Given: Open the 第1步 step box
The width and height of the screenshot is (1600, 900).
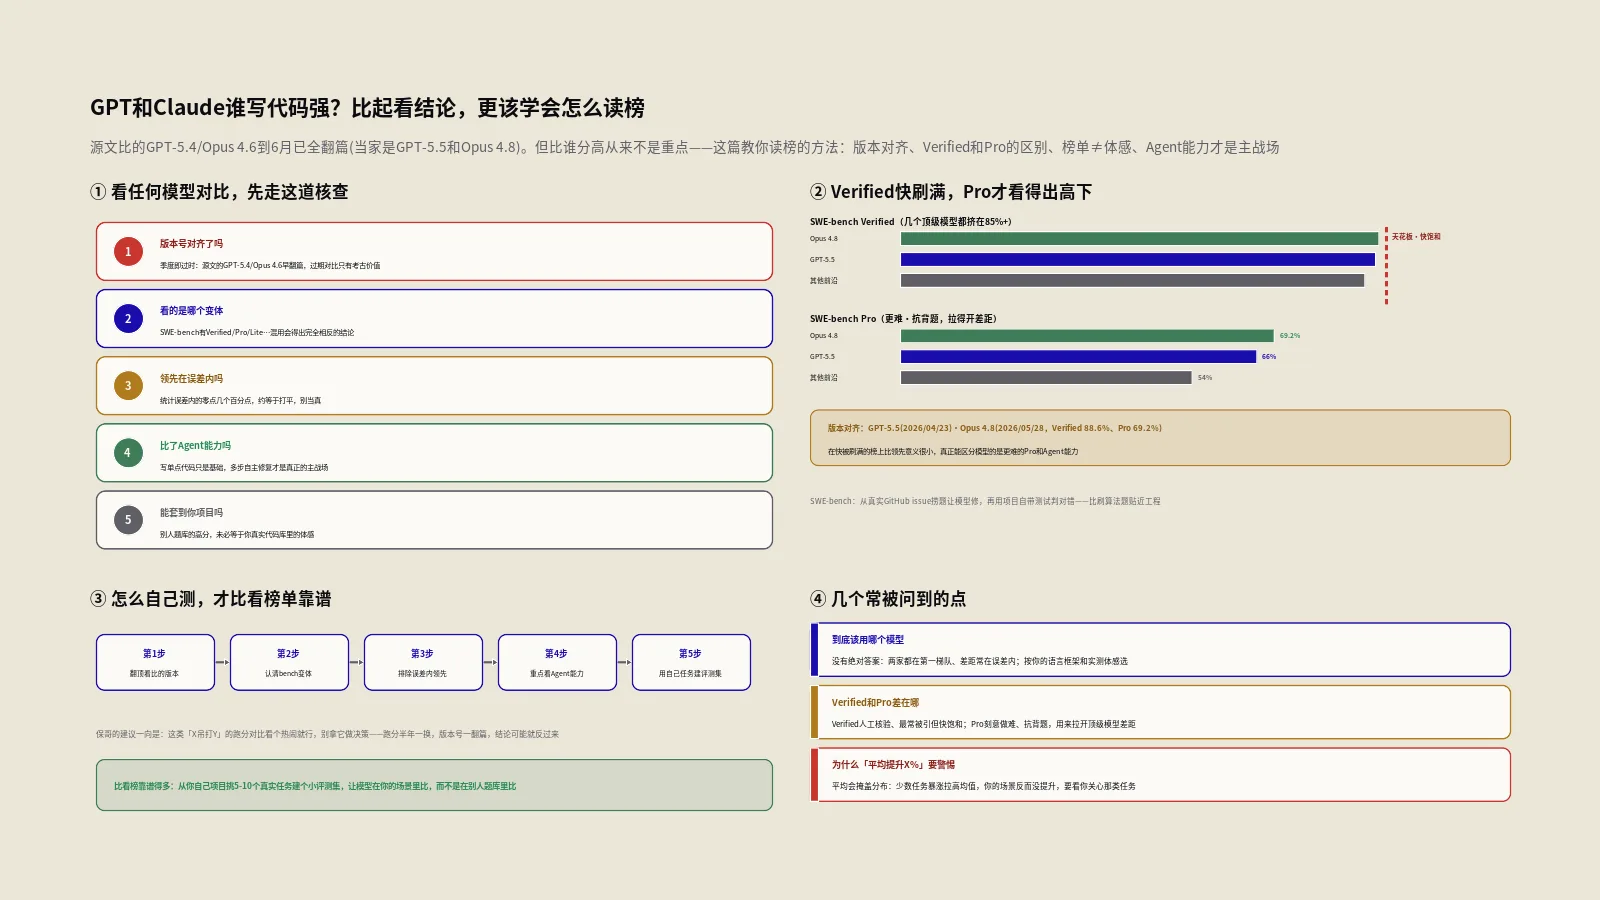Looking at the screenshot, I should tap(155, 662).
